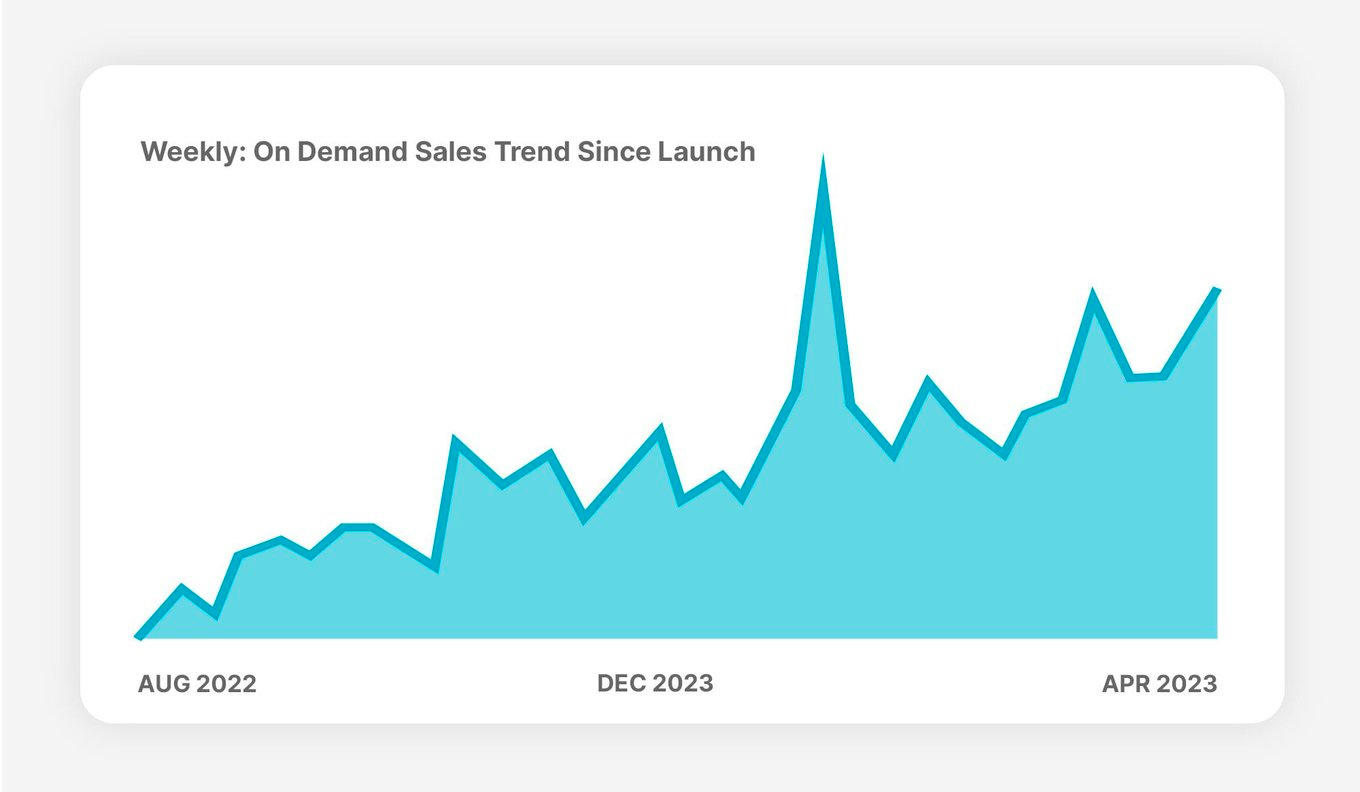Select the AUG 2022 axis label
Image resolution: width=1360 pixels, height=792 pixels.
196,684
